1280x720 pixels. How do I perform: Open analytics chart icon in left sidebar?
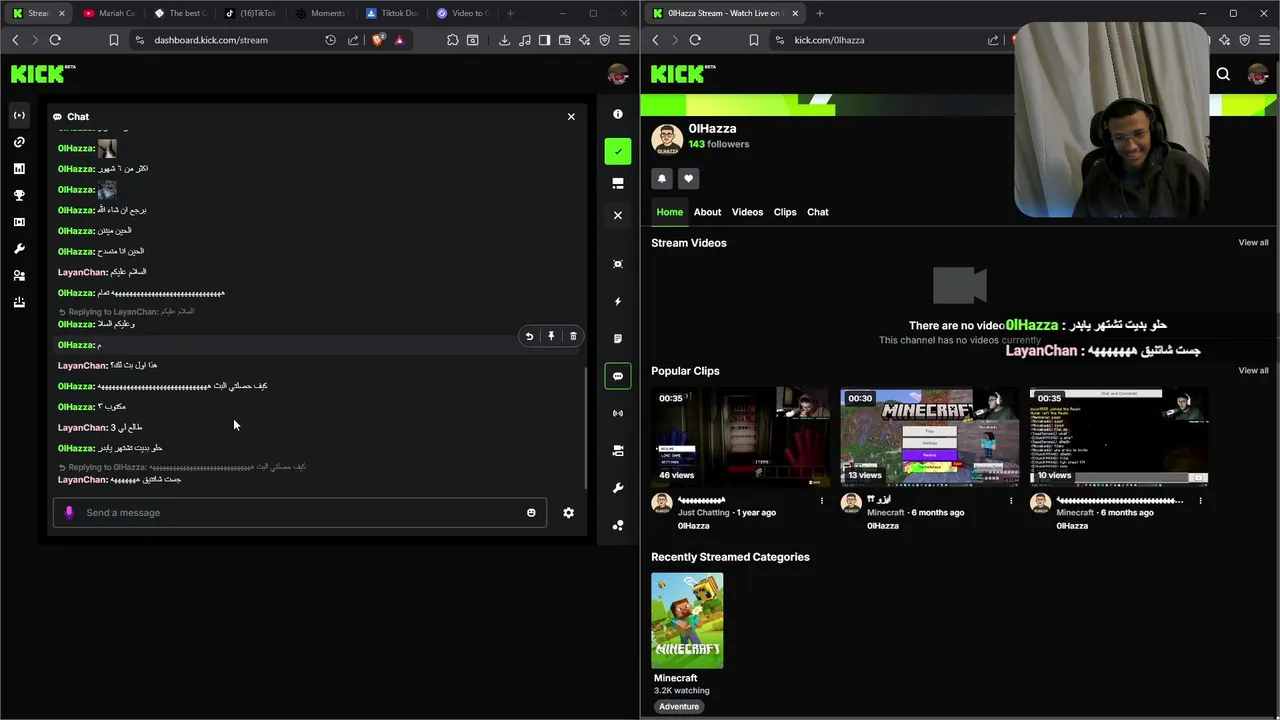(x=19, y=169)
